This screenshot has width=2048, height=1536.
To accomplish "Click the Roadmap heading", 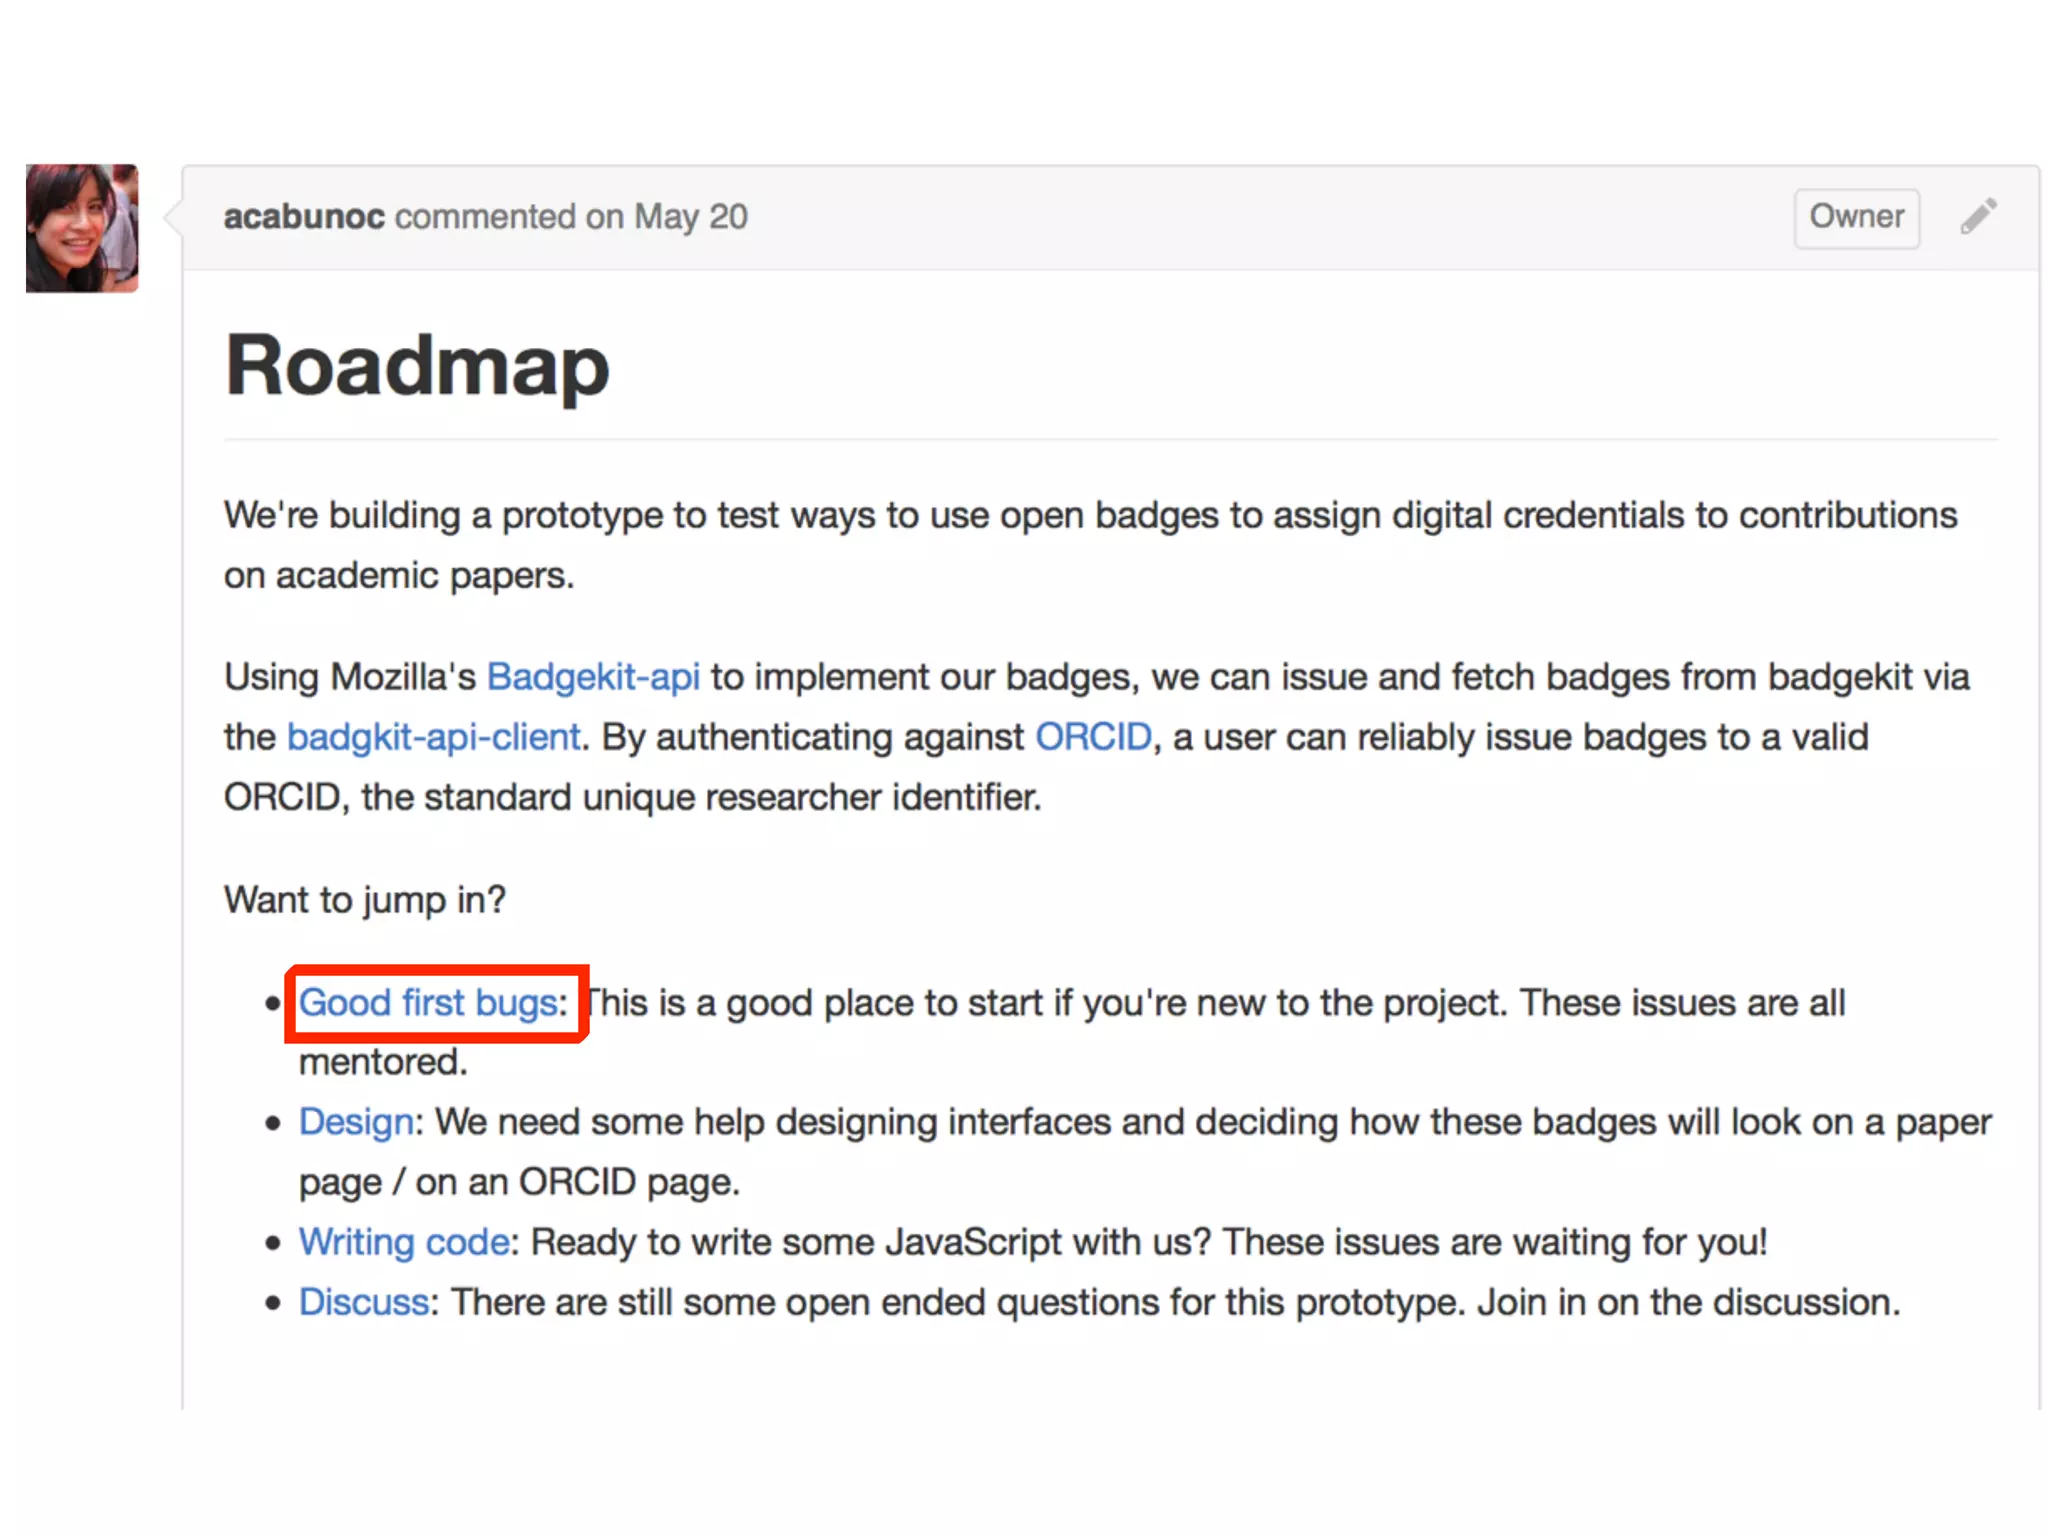I will click(x=417, y=366).
